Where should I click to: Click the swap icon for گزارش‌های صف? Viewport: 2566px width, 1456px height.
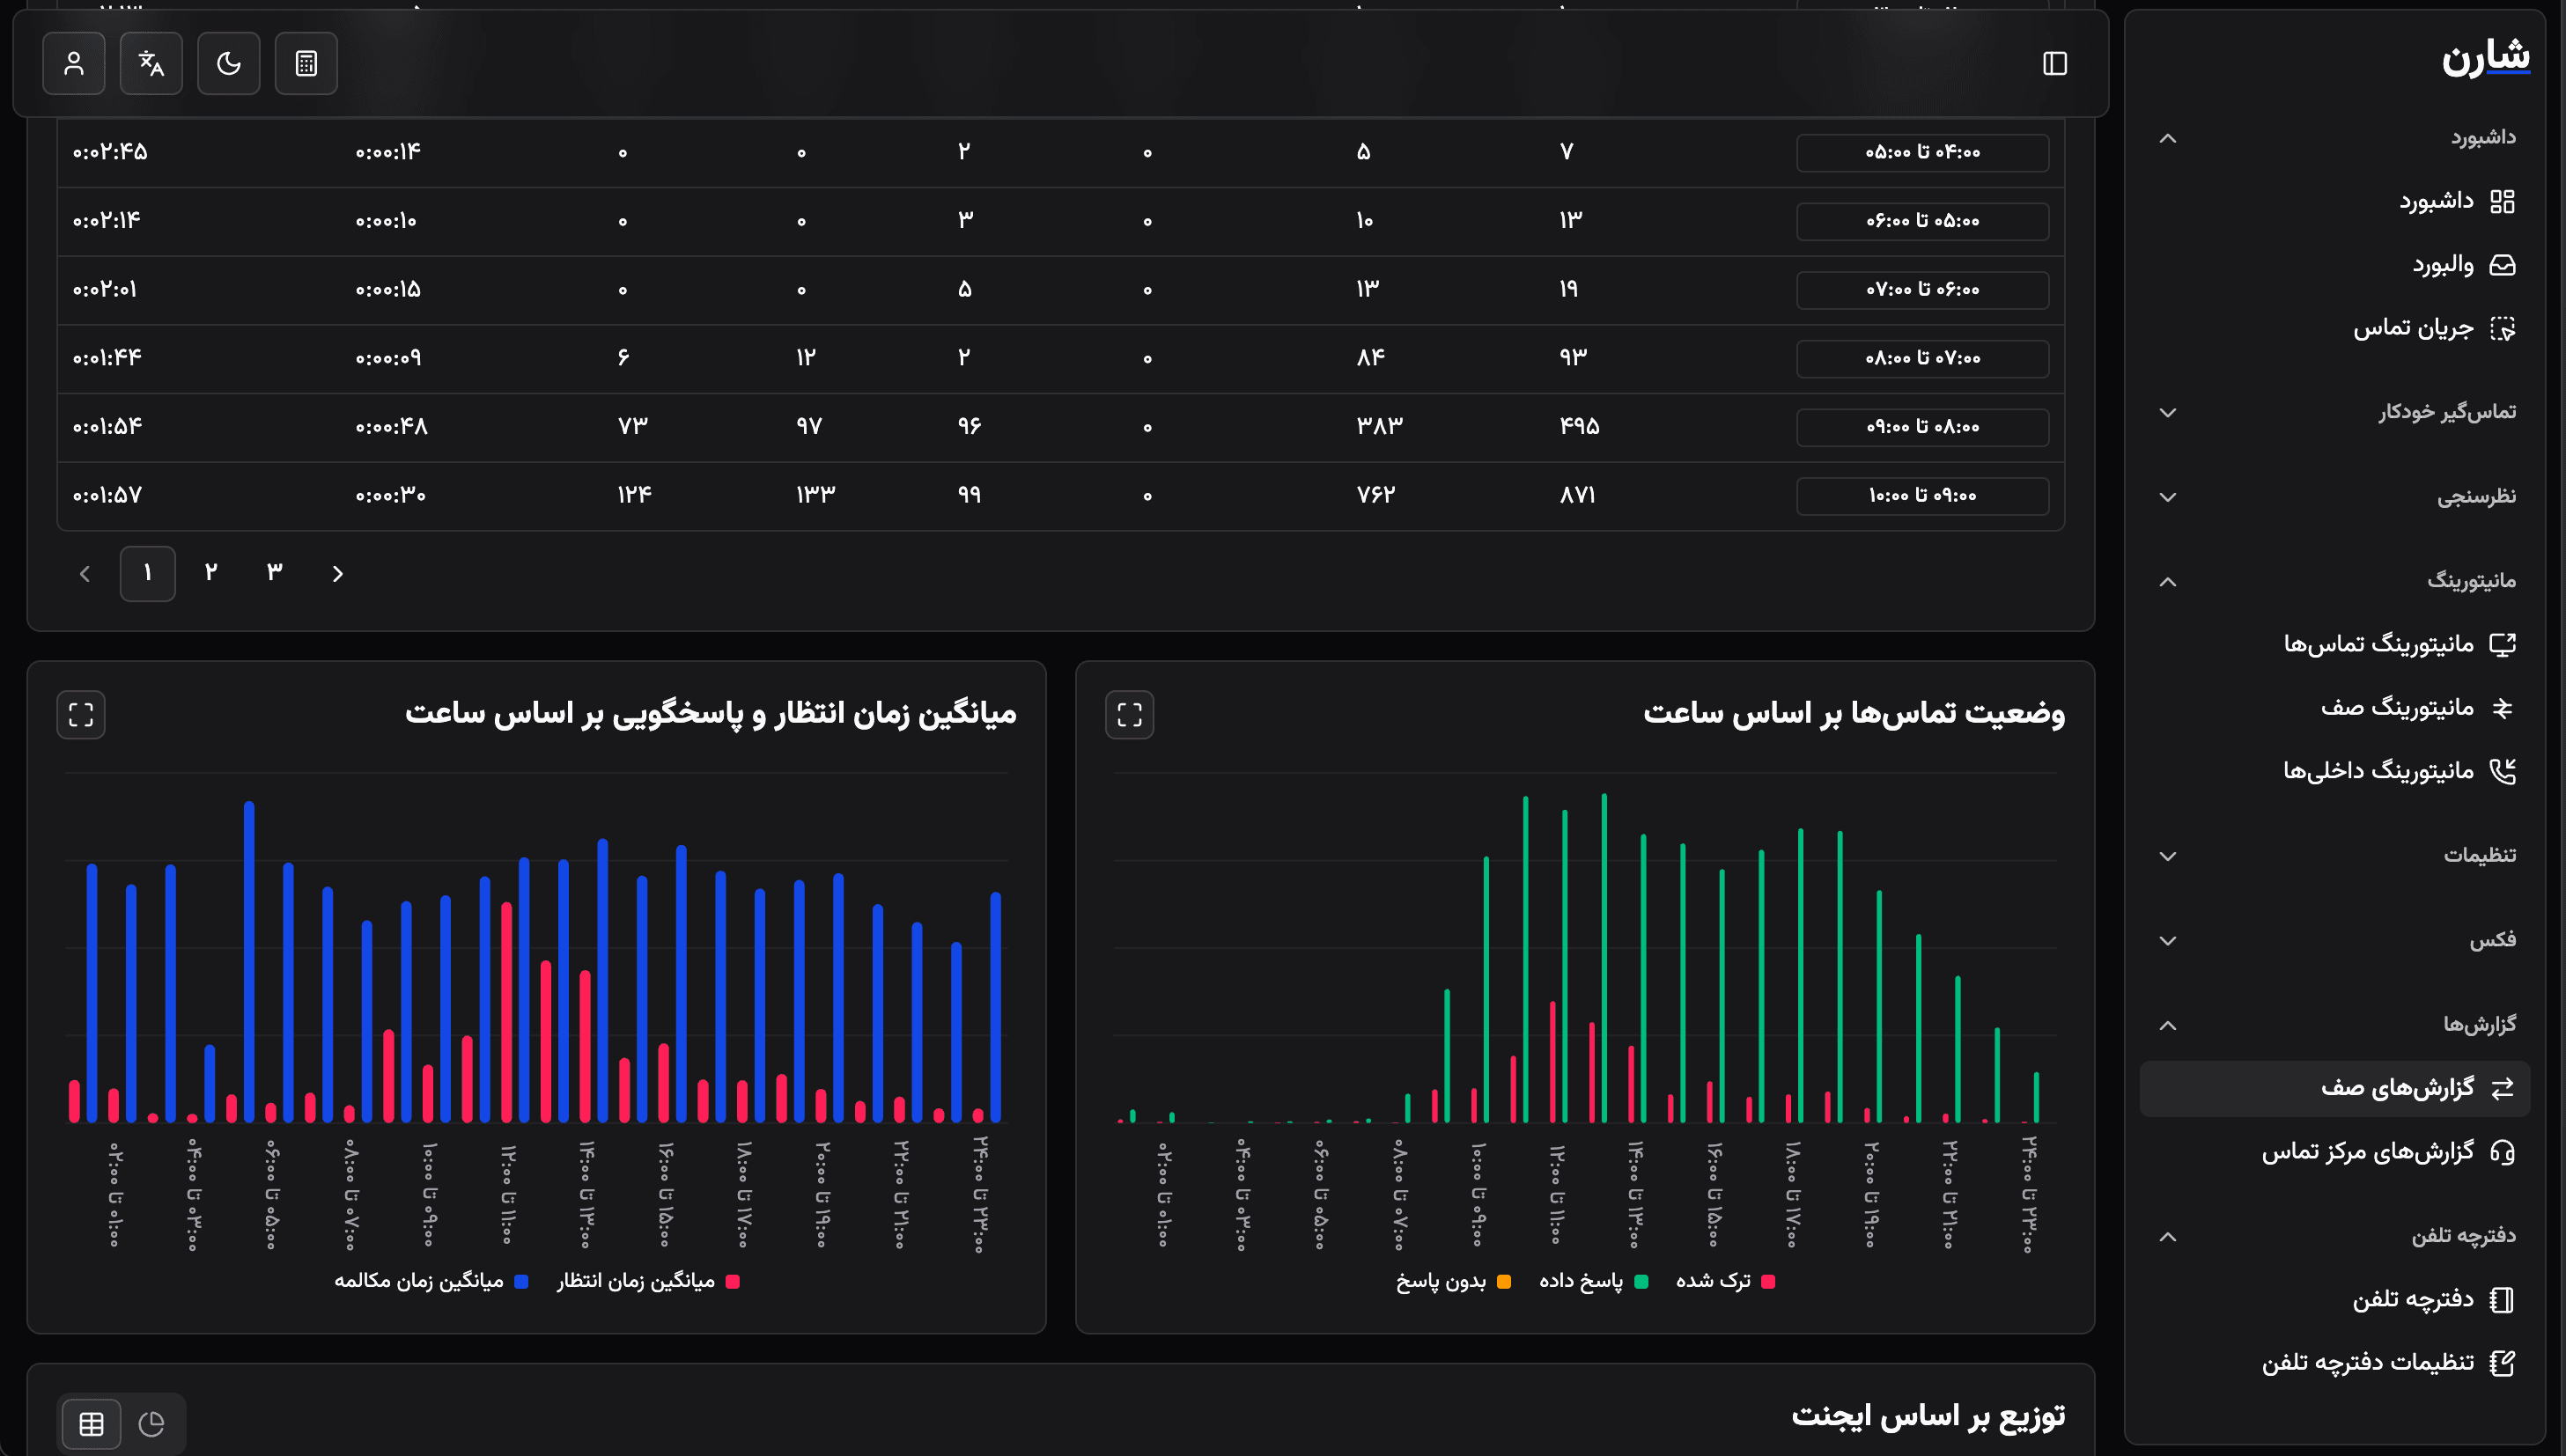pos(2502,1088)
